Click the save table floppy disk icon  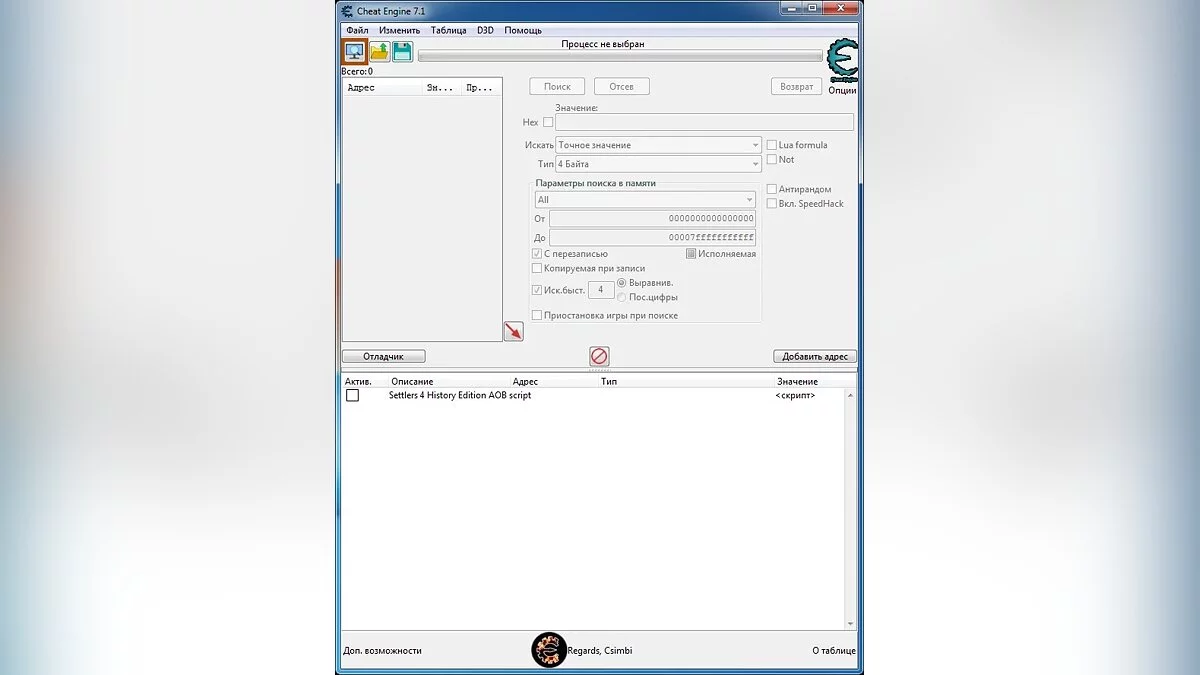tap(400, 51)
